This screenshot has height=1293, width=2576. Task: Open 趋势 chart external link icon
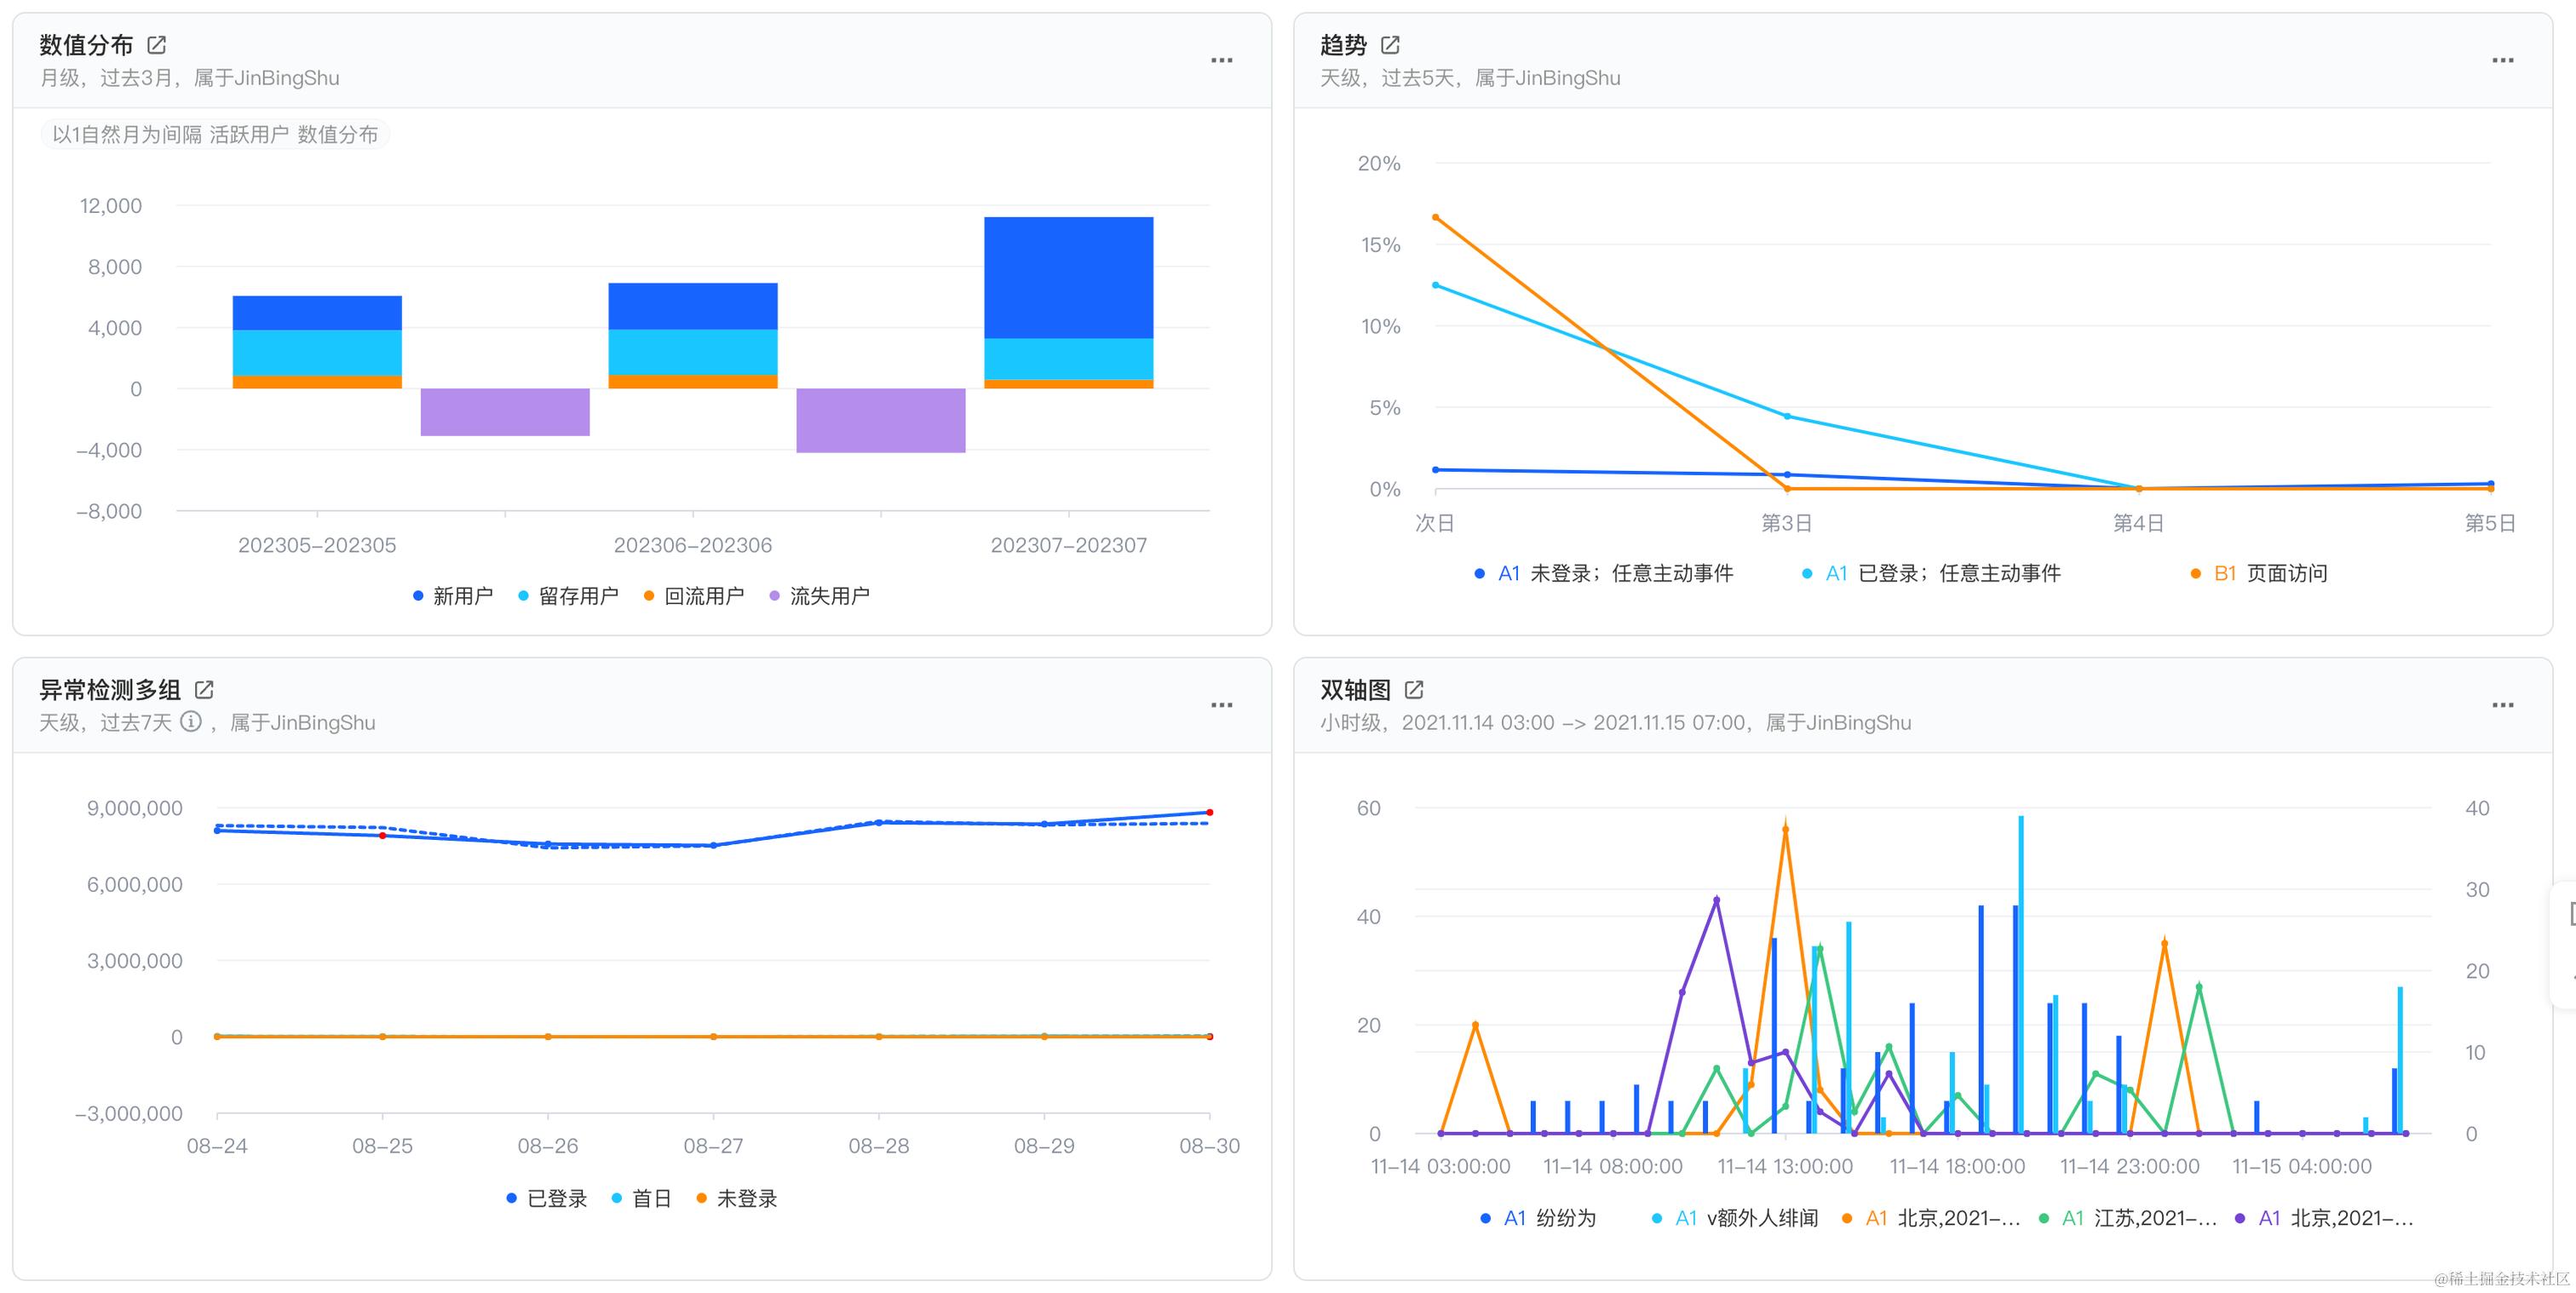[1390, 45]
